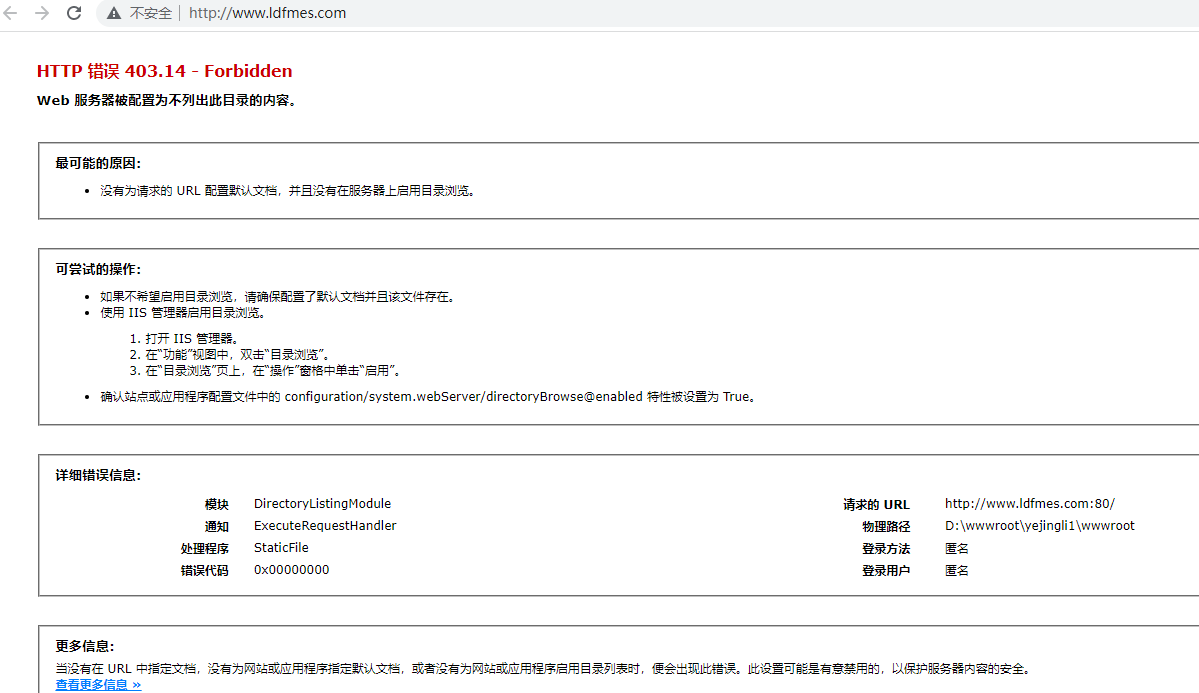Click the forward navigation arrow icon
The image size is (1199, 693).
[x=42, y=13]
